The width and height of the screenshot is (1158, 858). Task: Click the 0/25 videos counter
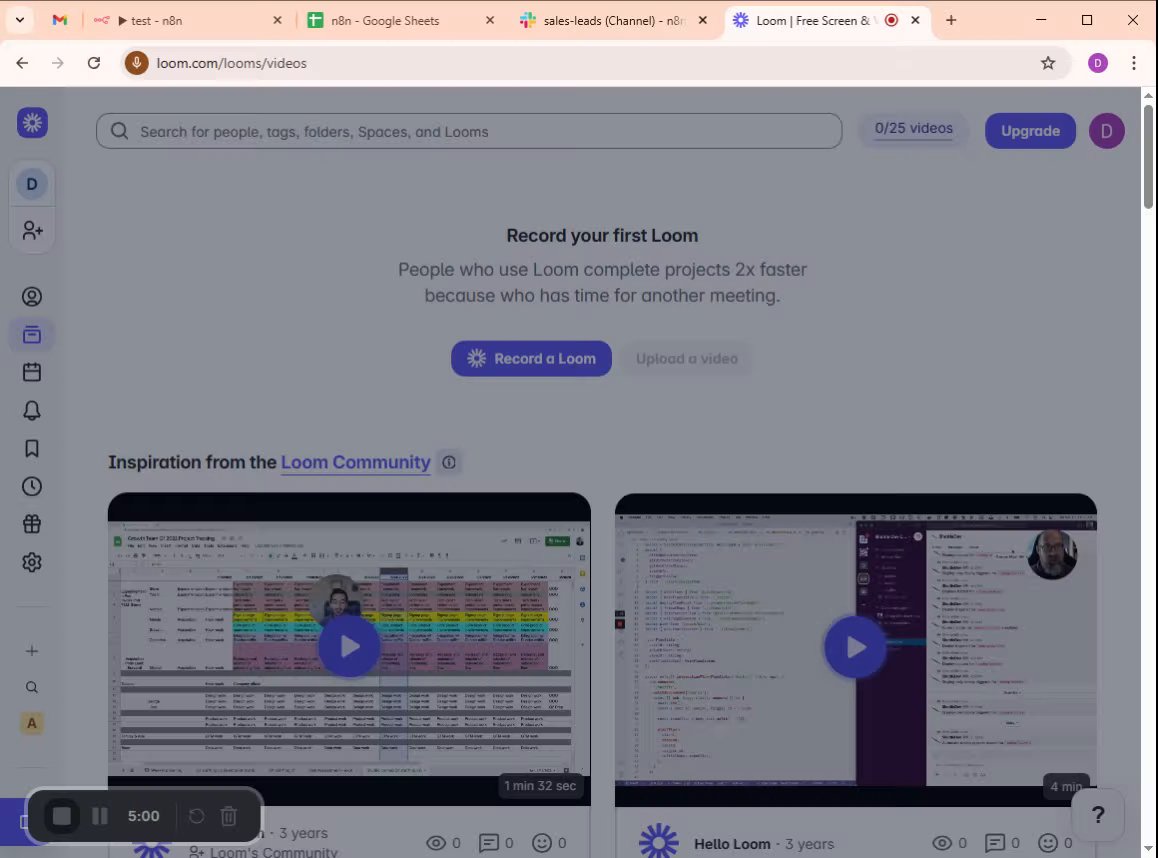pos(914,129)
